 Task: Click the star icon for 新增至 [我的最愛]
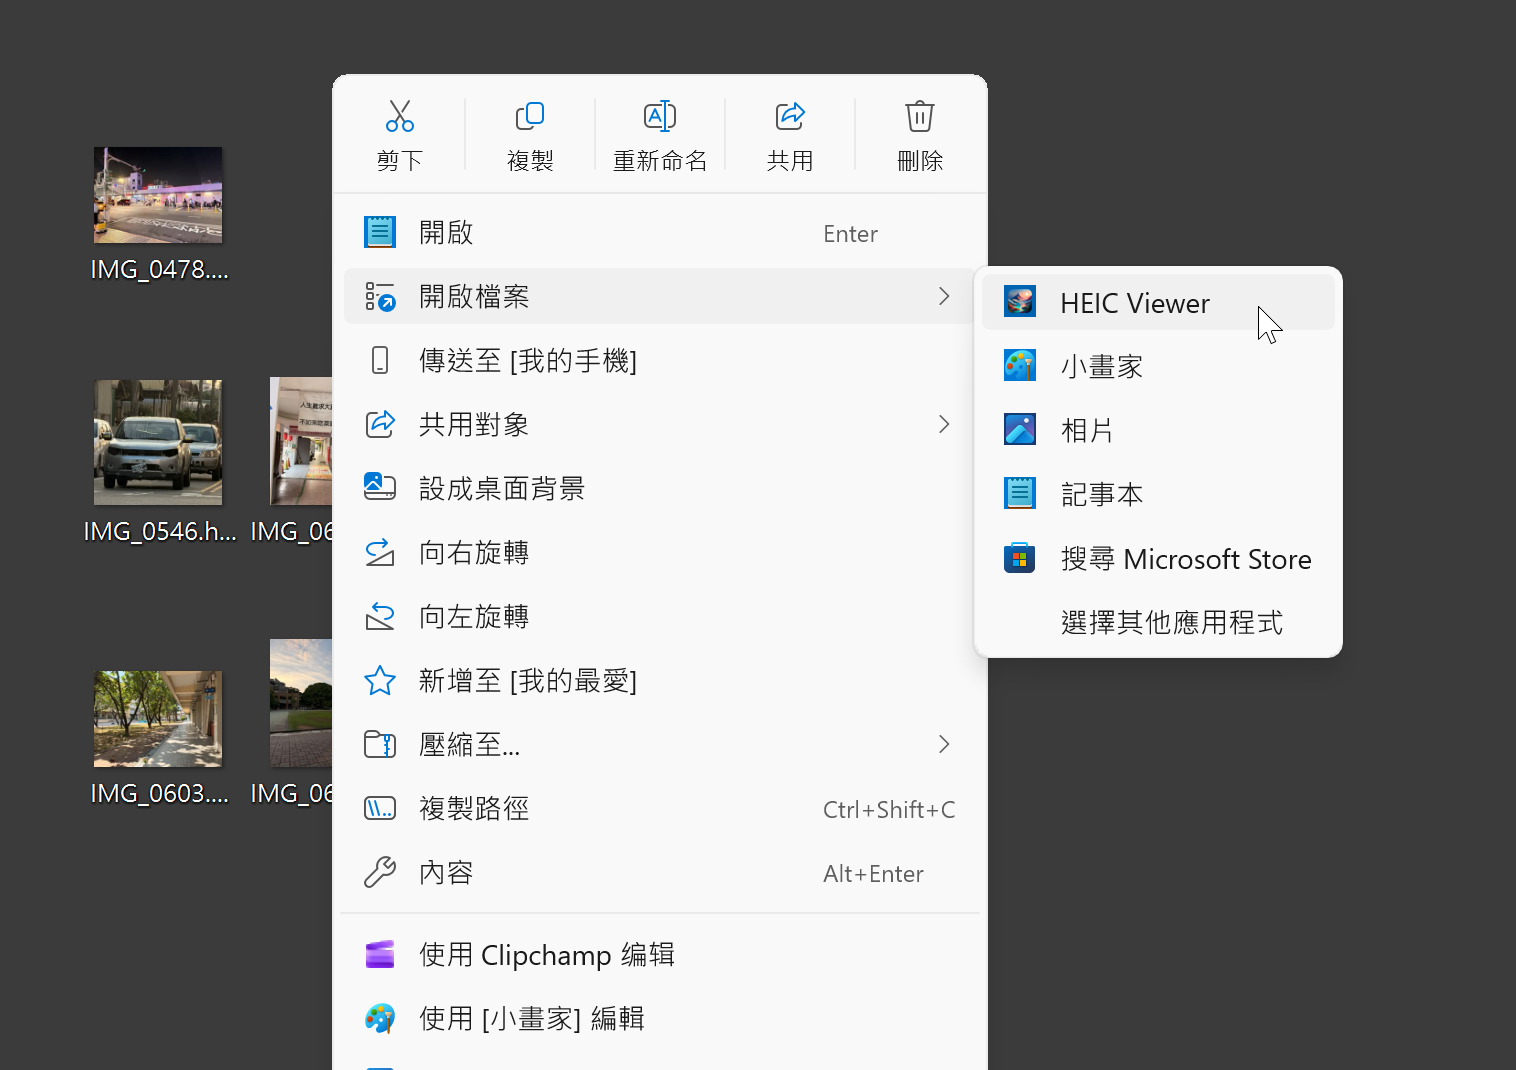click(380, 681)
